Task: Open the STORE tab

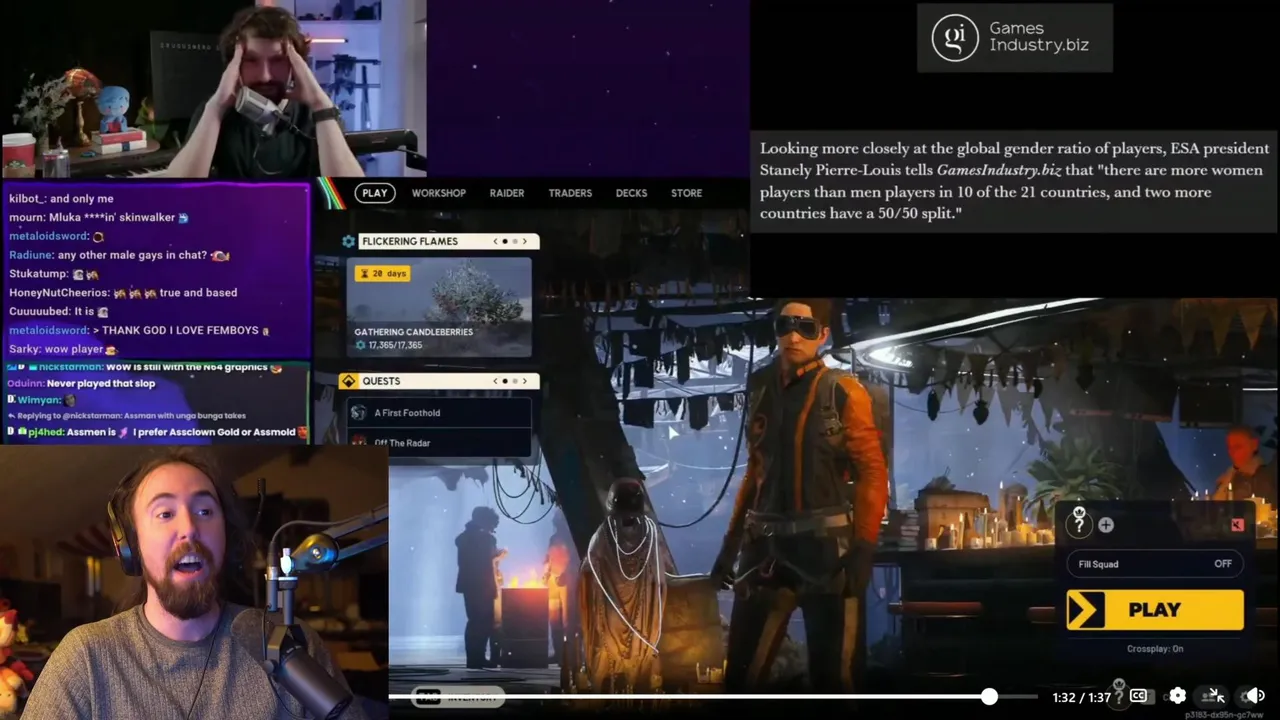Action: coord(686,193)
